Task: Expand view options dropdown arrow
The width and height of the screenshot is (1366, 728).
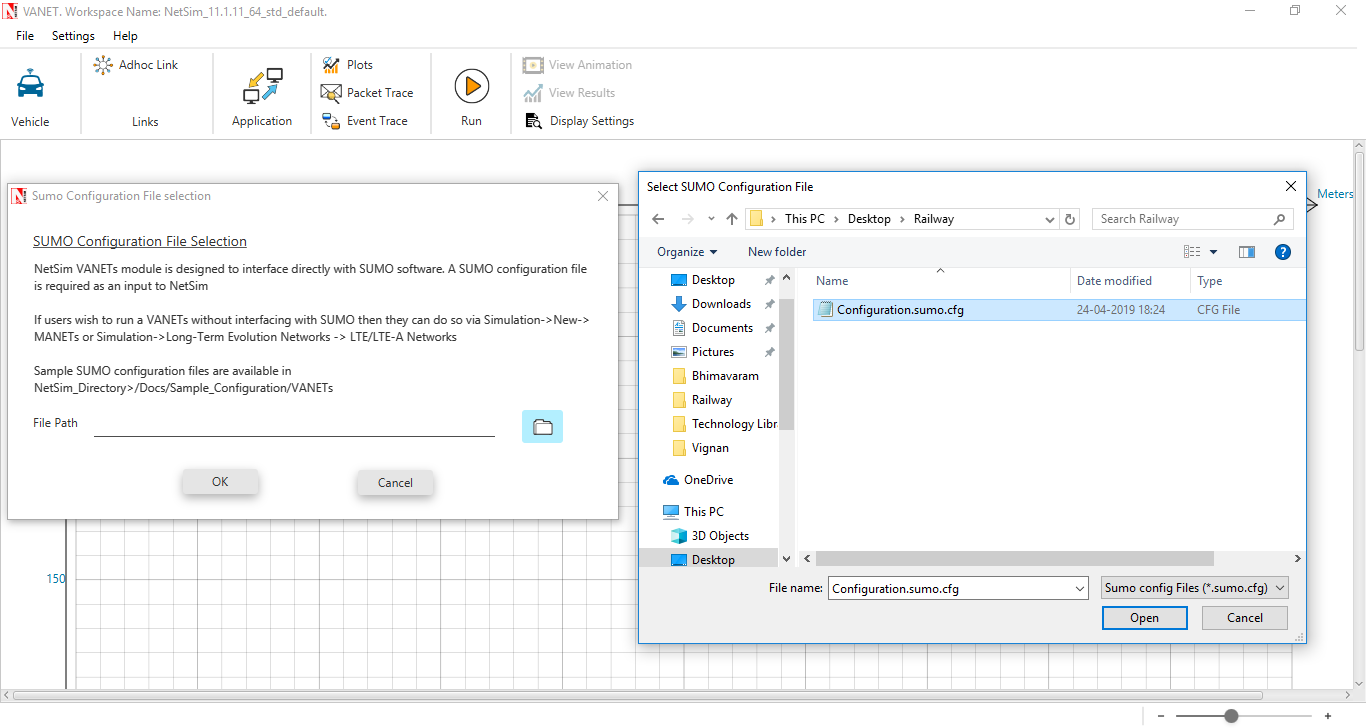Action: coord(1214,252)
